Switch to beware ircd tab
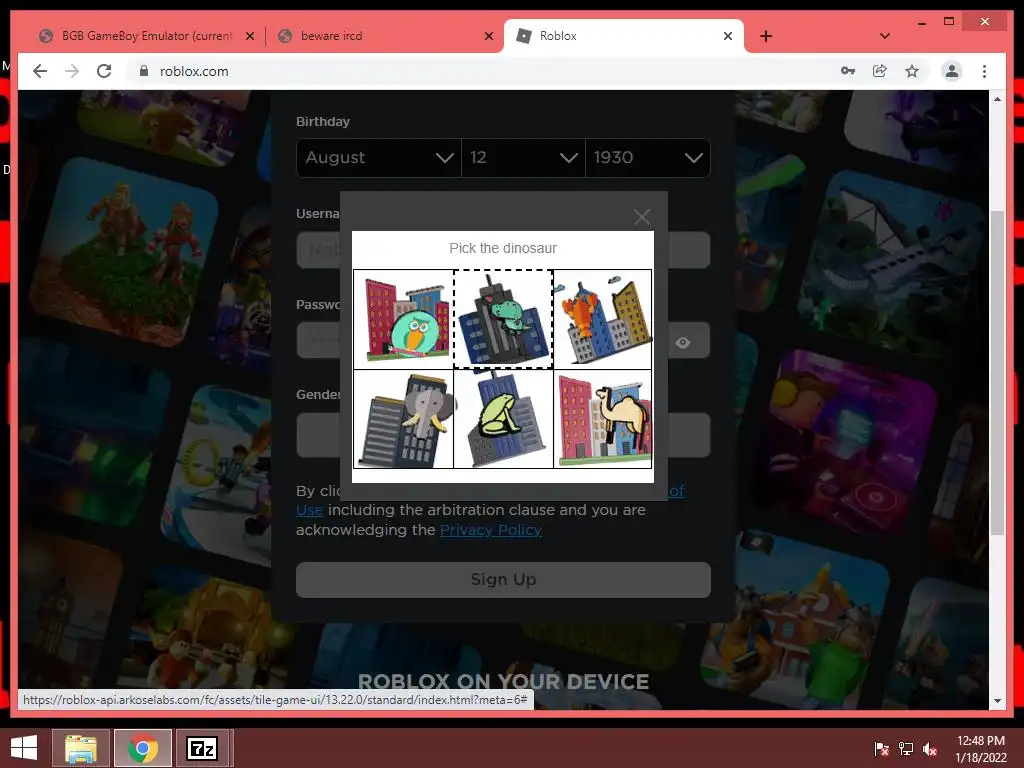 385,36
